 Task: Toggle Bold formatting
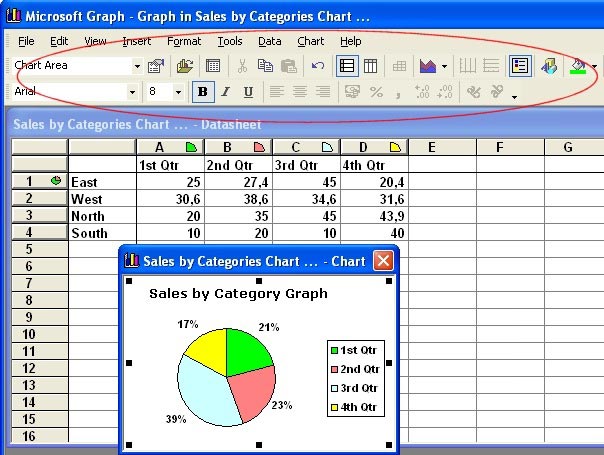click(x=203, y=92)
